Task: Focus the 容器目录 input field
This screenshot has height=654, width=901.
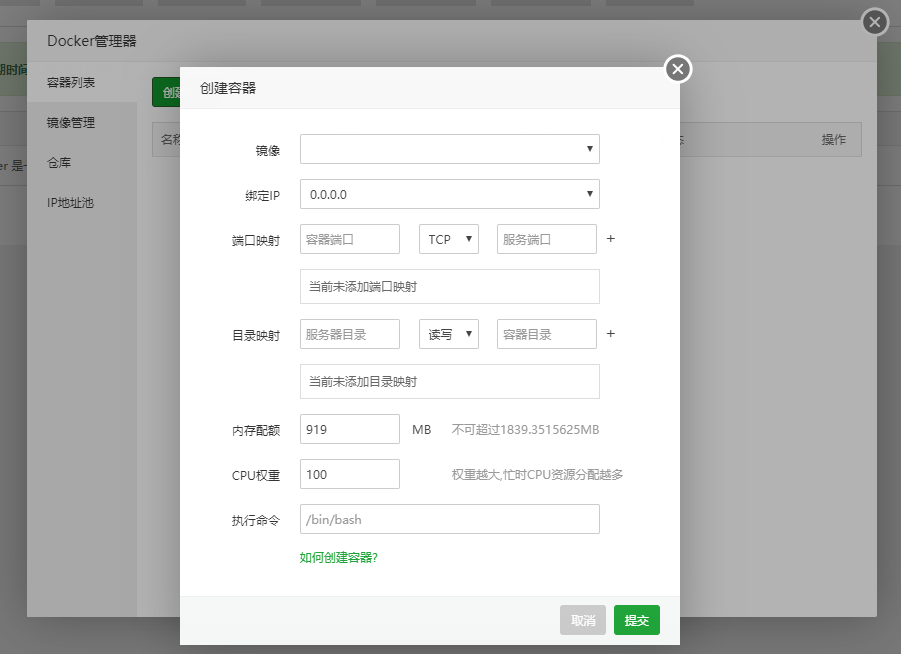Action: pos(546,334)
